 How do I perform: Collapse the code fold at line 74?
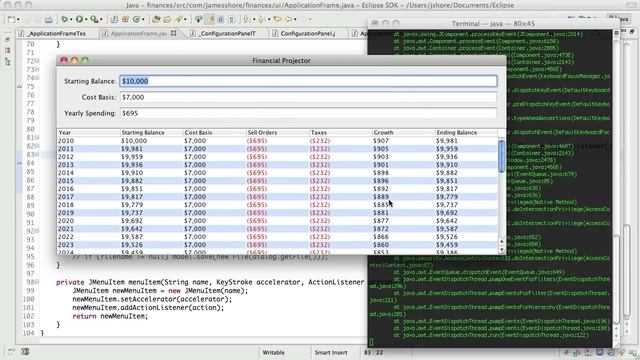point(37,78)
